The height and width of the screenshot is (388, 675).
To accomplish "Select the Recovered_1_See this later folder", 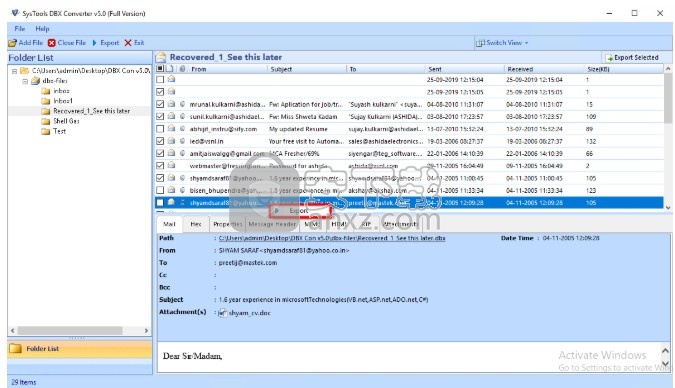I will 91,111.
